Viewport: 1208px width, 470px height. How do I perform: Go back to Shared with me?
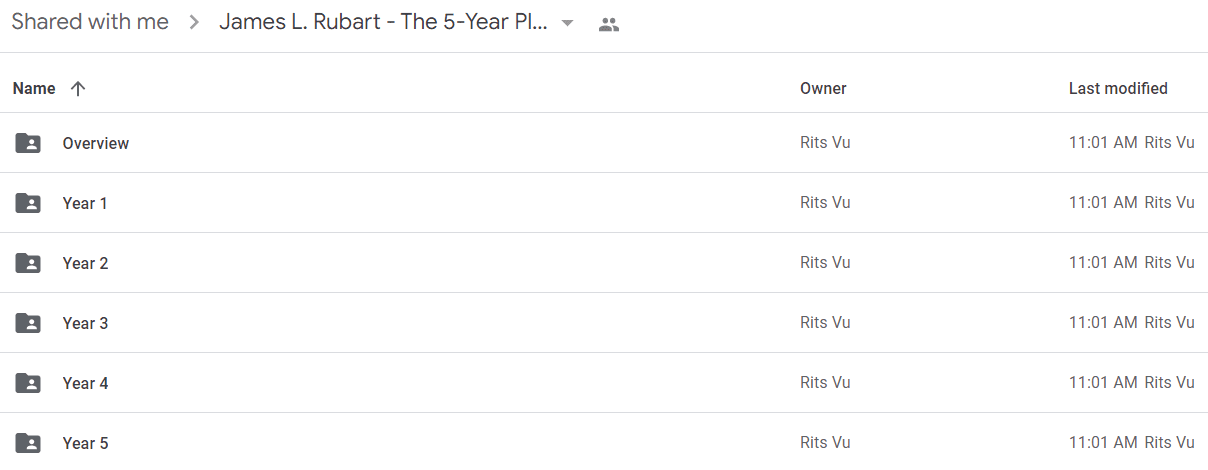[x=90, y=22]
